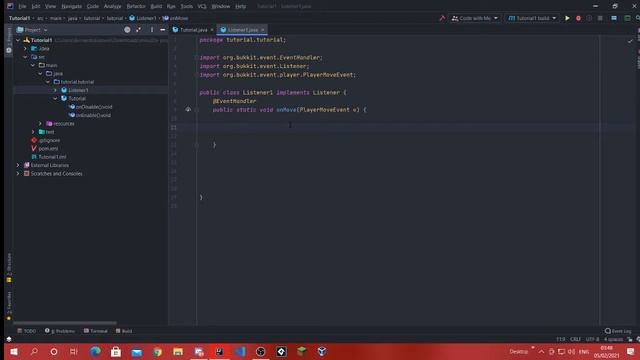Collapse the Tutorial class node
The width and height of the screenshot is (640, 360).
56,98
